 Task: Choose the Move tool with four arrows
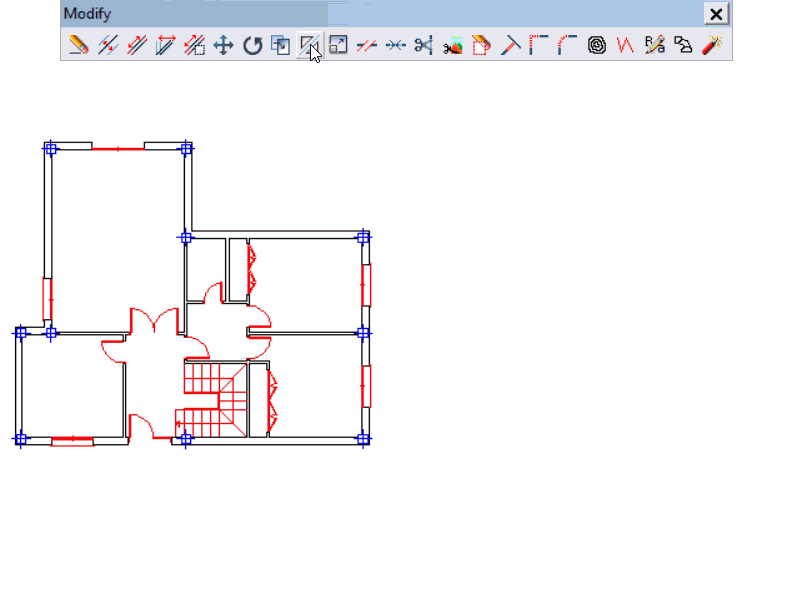click(x=224, y=45)
